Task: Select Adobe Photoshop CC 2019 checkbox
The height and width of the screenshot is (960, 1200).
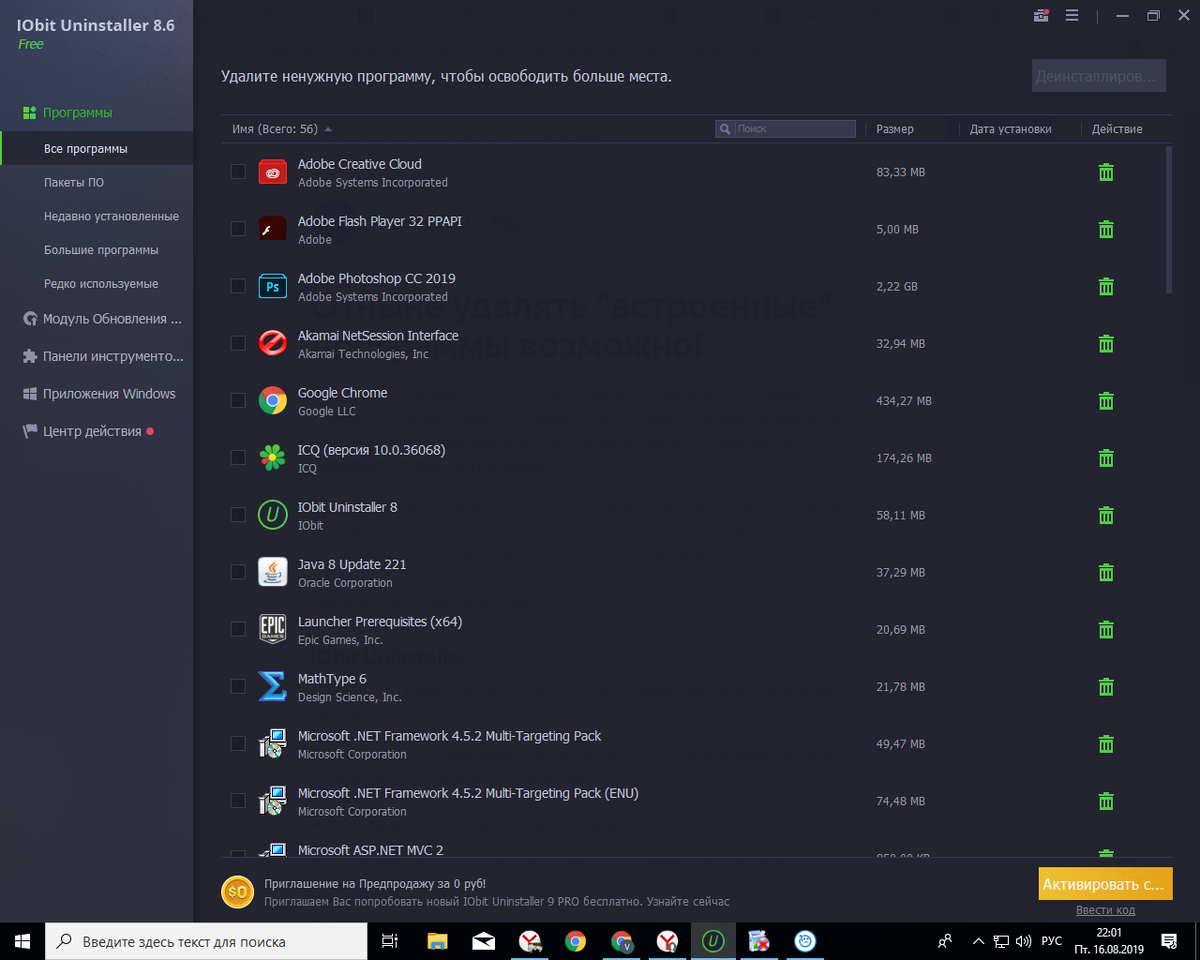Action: tap(238, 286)
